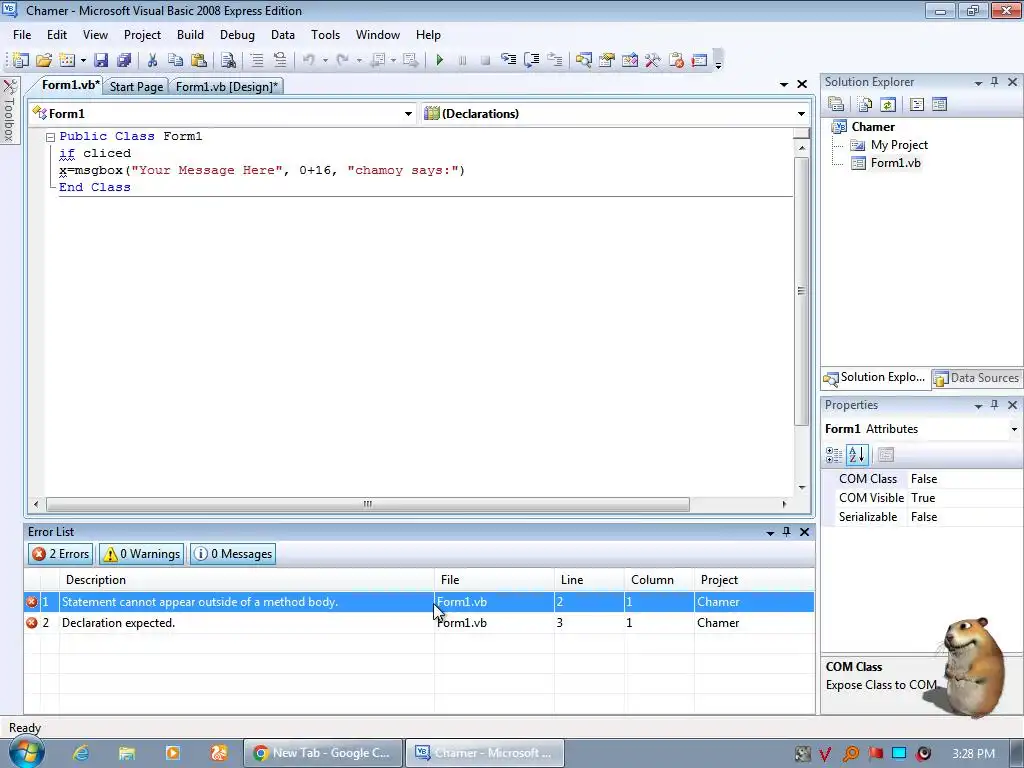The width and height of the screenshot is (1024, 768).
Task: Click the Uncomment selected lines icon
Action: coord(280,60)
